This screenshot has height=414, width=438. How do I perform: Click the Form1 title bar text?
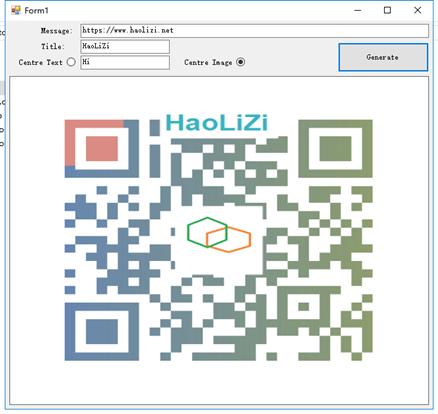(x=36, y=11)
